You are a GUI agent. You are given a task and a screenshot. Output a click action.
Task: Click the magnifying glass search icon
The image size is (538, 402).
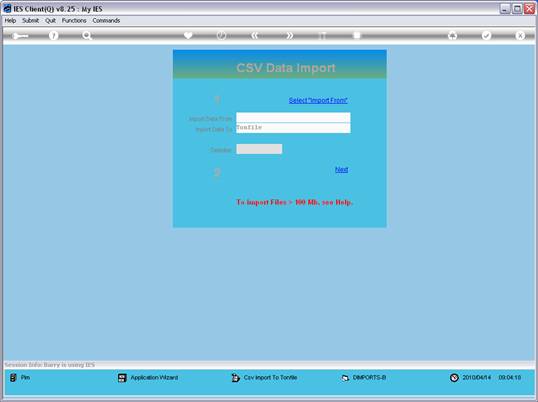[x=87, y=35]
